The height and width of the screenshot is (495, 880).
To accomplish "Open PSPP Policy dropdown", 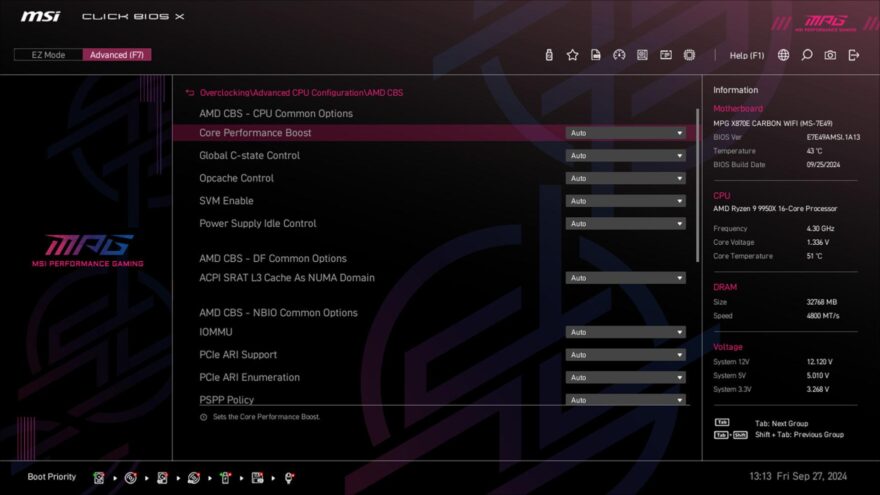I will tap(625, 400).
